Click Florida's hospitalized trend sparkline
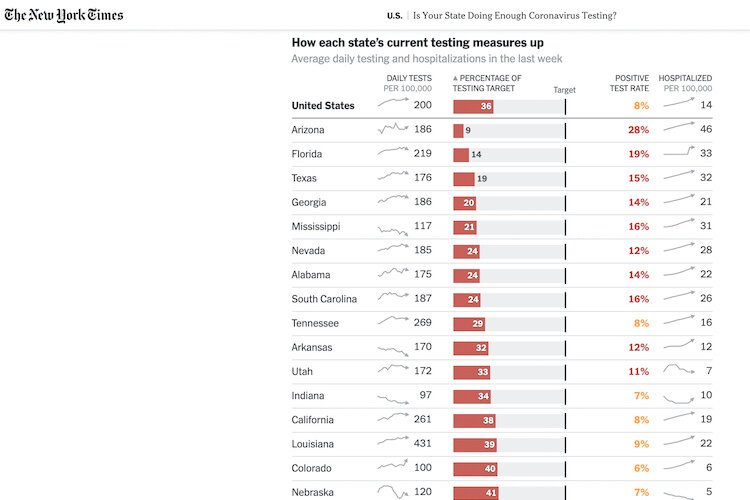Image resolution: width=750 pixels, height=500 pixels. (x=678, y=153)
